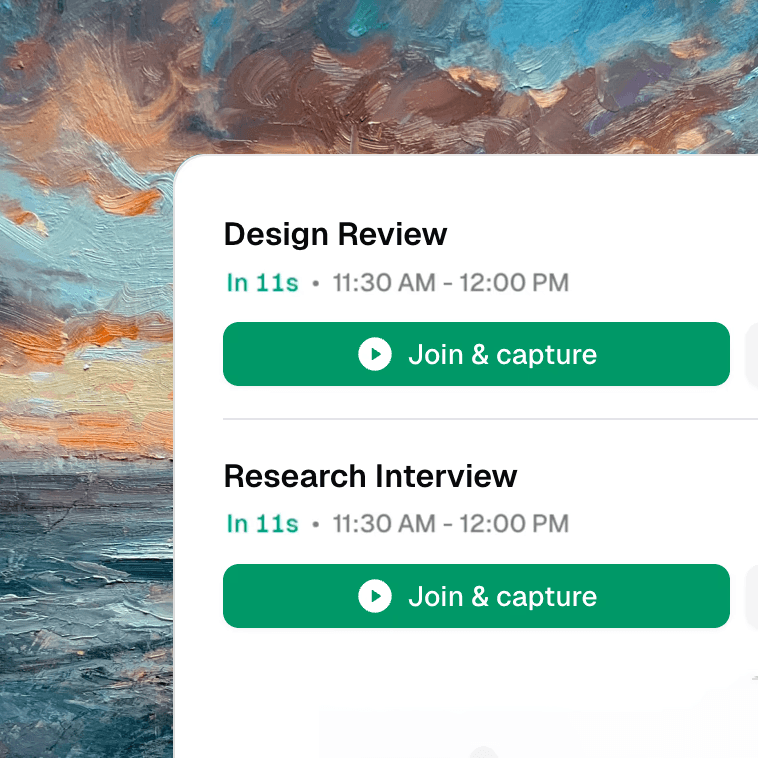Click the bullet separator in Research Interview's time row
Screen dimensions: 758x758
(x=316, y=525)
